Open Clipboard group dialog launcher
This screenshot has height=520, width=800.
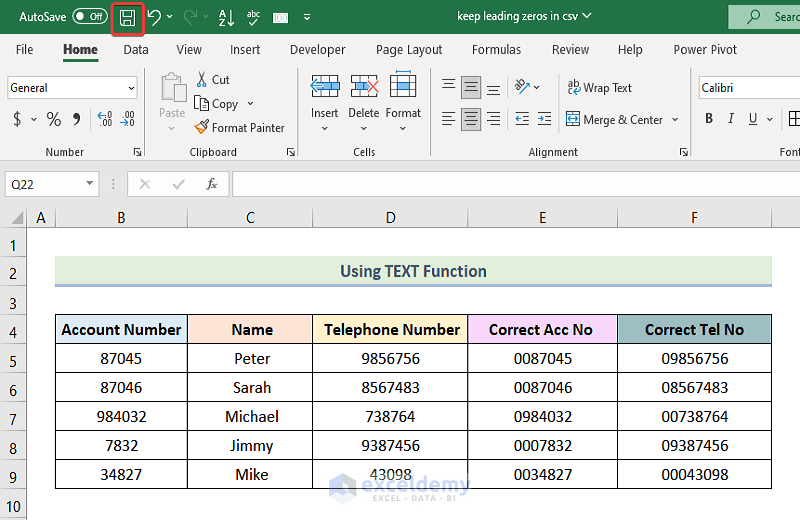coord(291,152)
